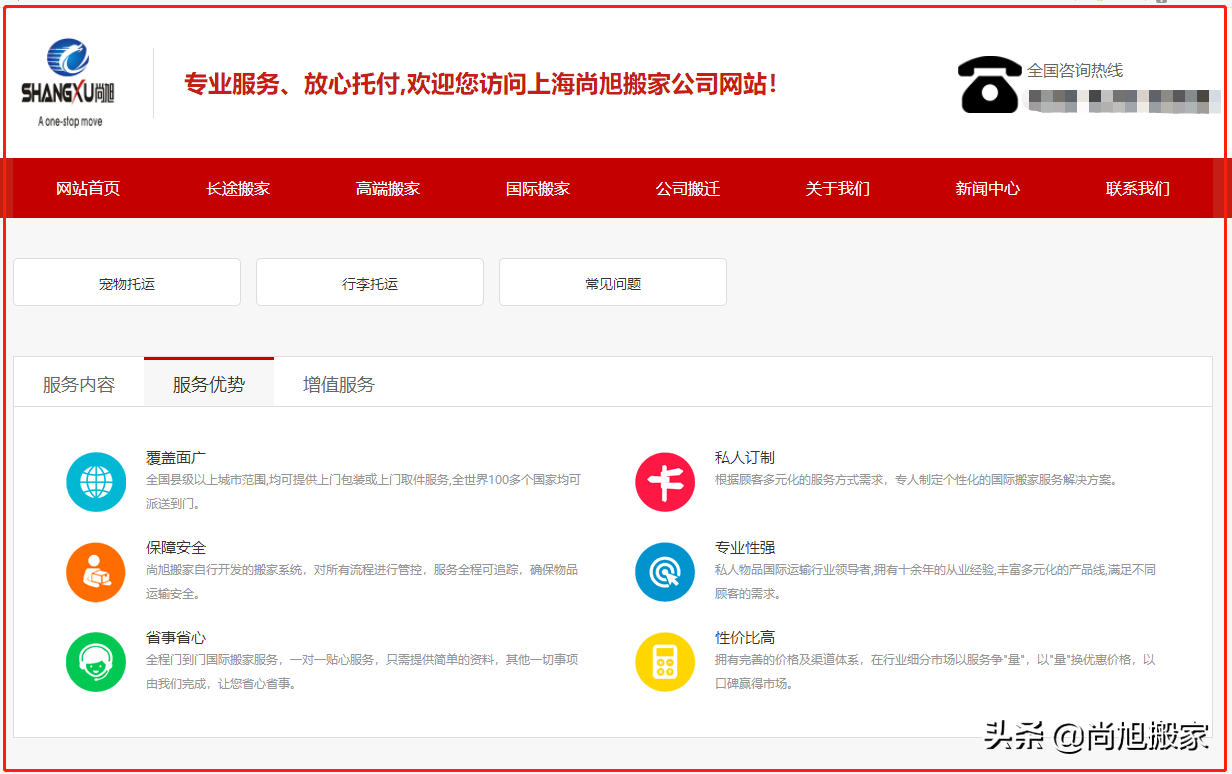Click the black telephone hotline icon
The width and height of the screenshot is (1232, 774).
[990, 84]
